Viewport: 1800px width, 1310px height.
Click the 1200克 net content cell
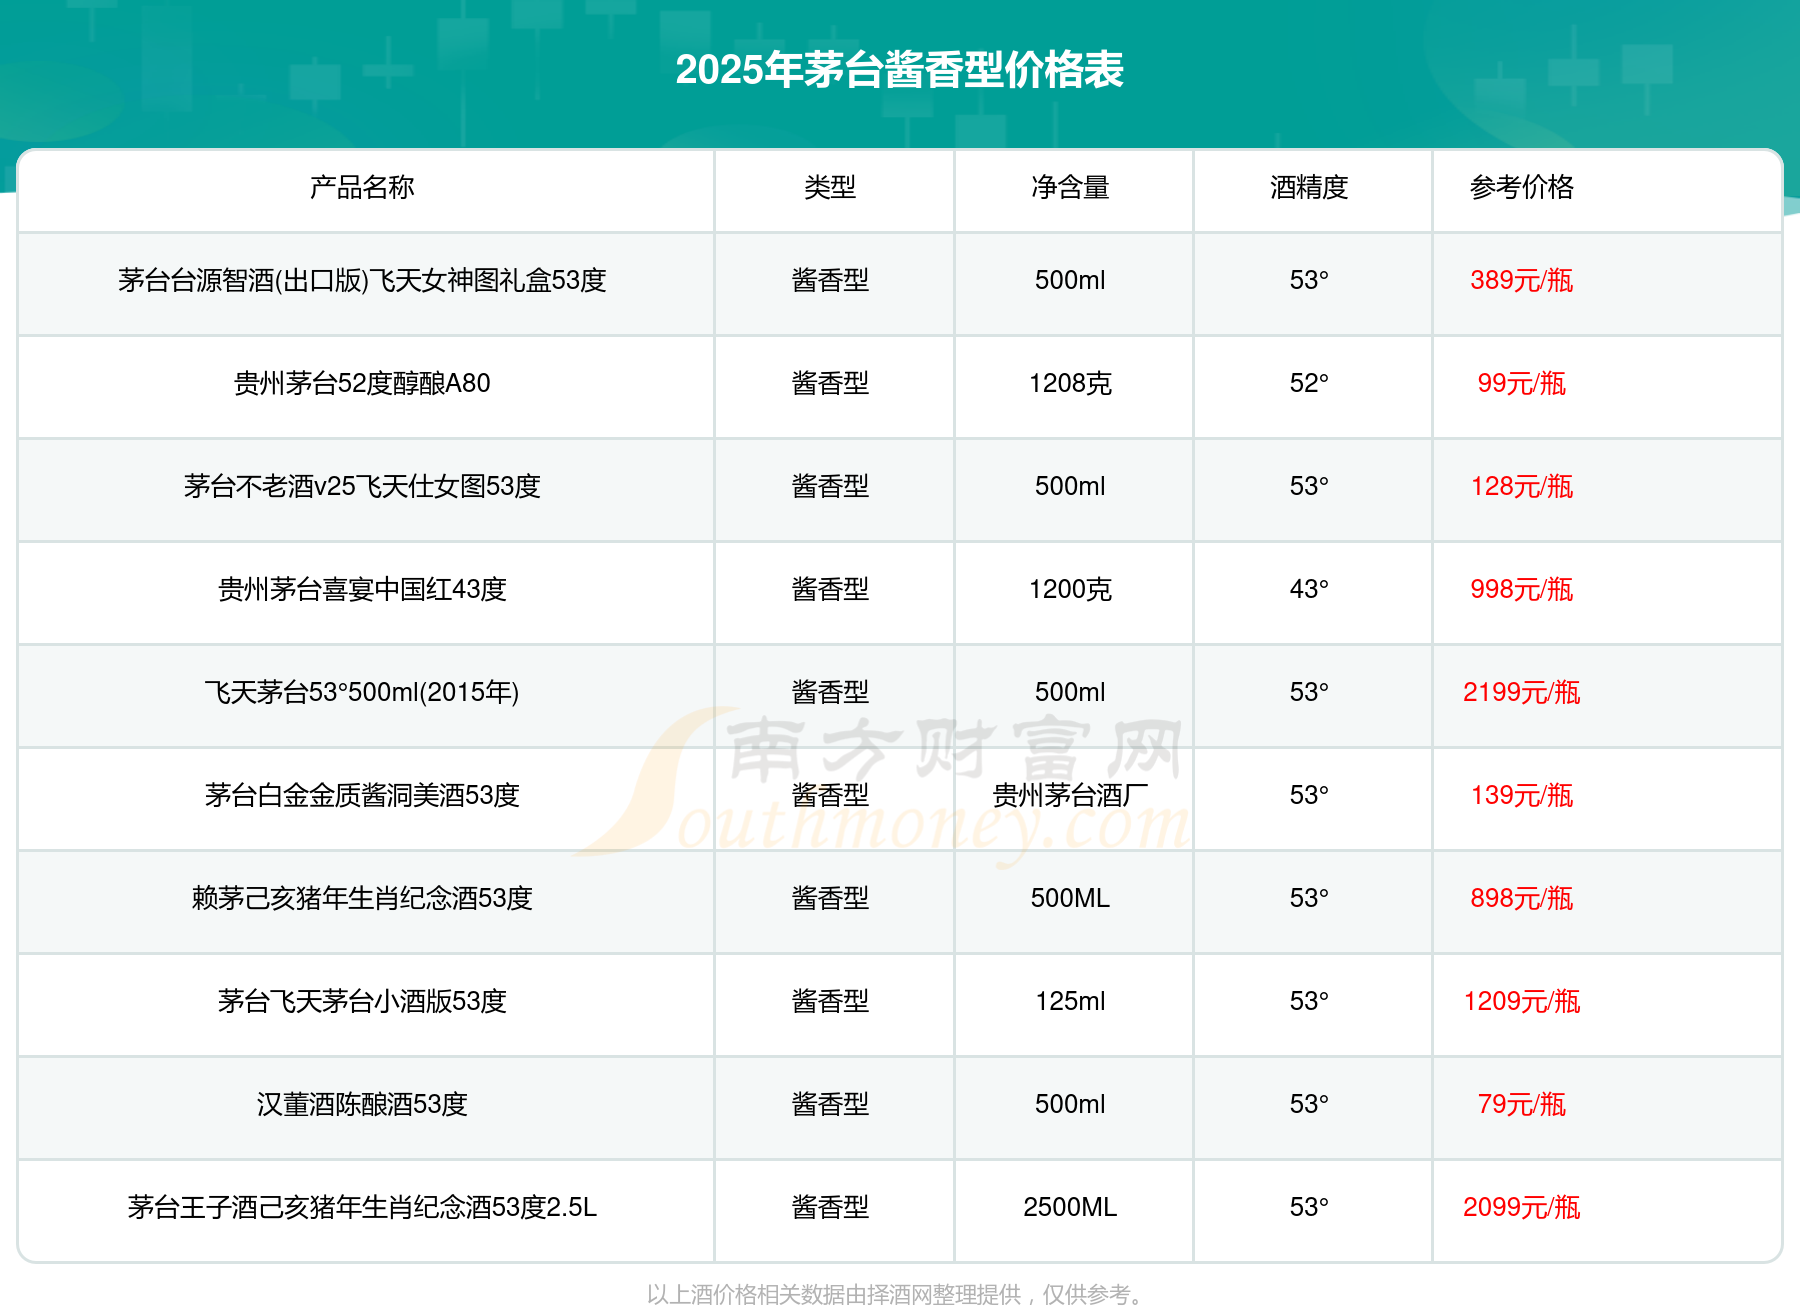point(1070,589)
